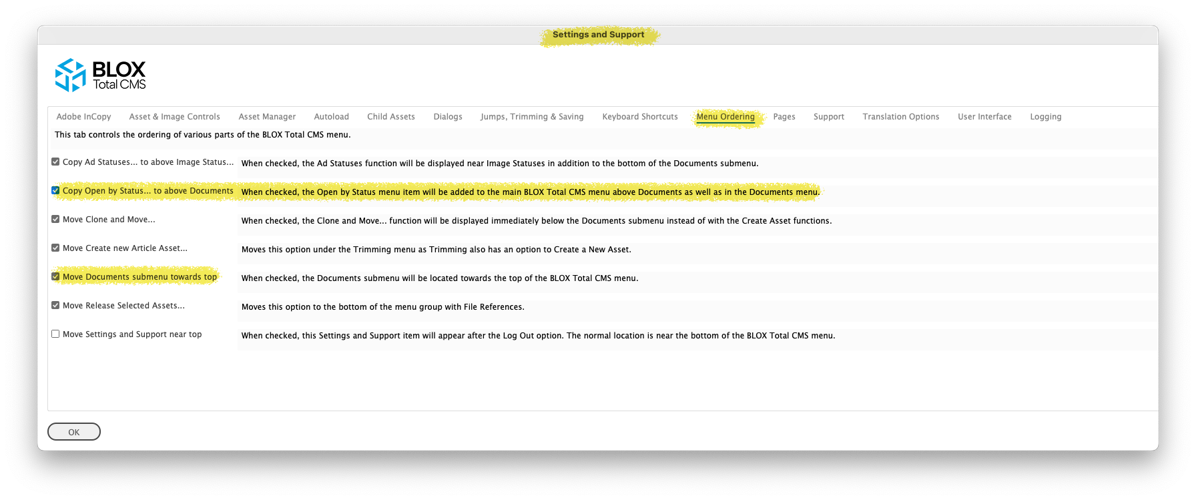Open the Keyboard Shortcuts tab
Viewport: 1196px width, 500px height.
pos(639,117)
